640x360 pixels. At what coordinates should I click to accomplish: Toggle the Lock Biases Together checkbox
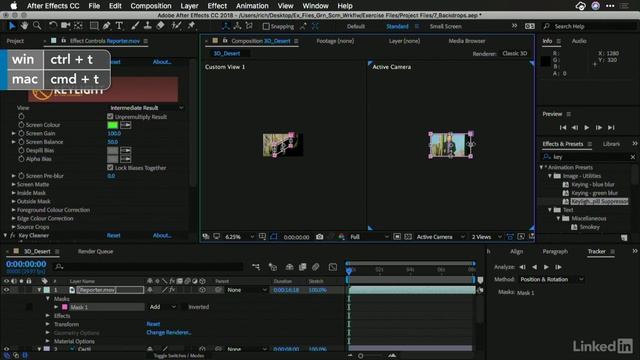pos(110,168)
